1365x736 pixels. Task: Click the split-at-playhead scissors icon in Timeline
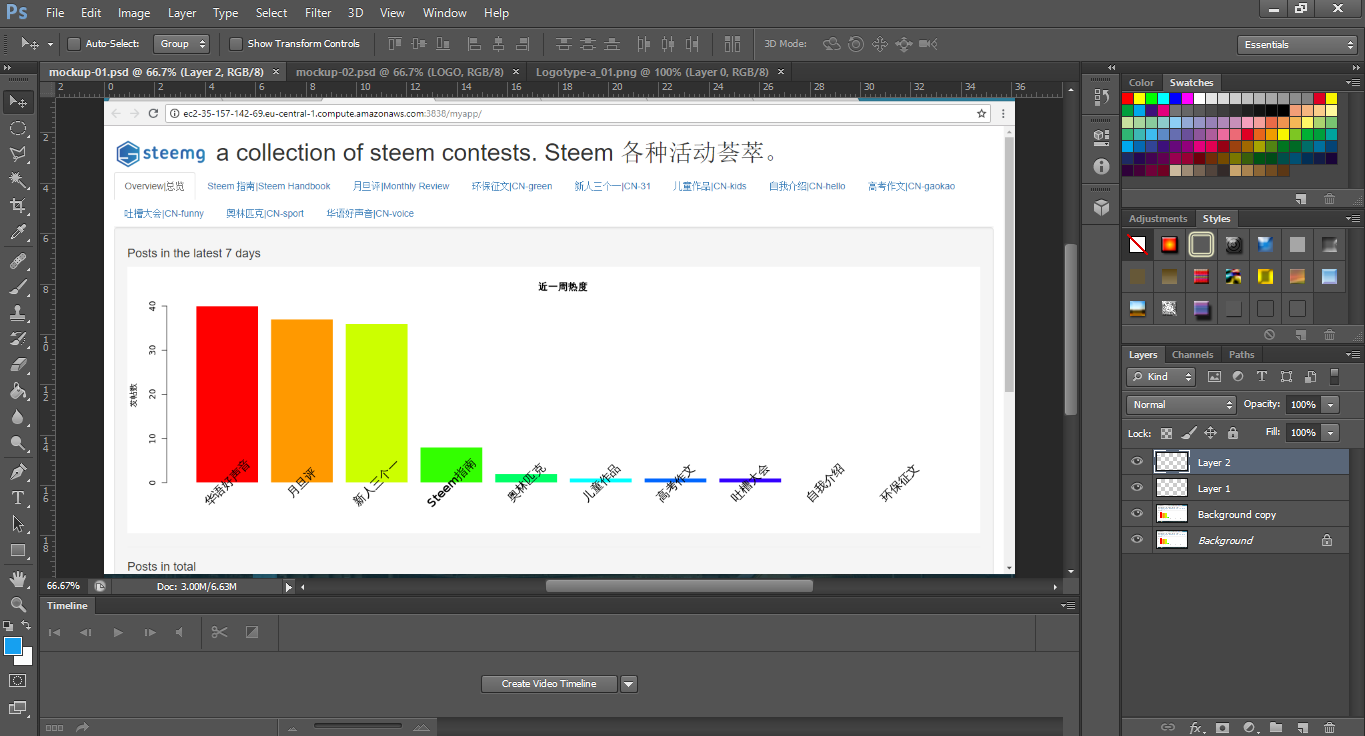tap(220, 632)
